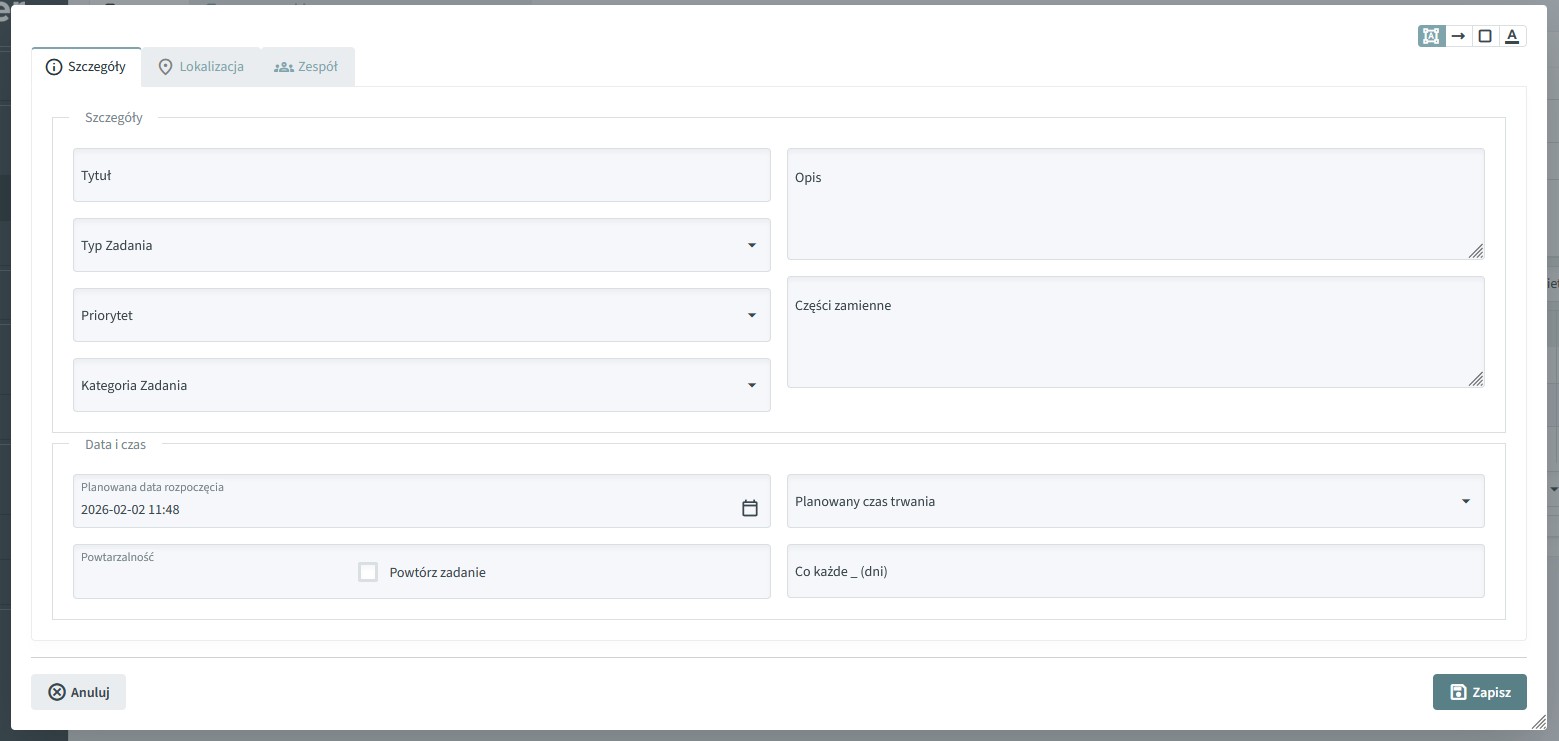Open the Zespół tab

(307, 67)
